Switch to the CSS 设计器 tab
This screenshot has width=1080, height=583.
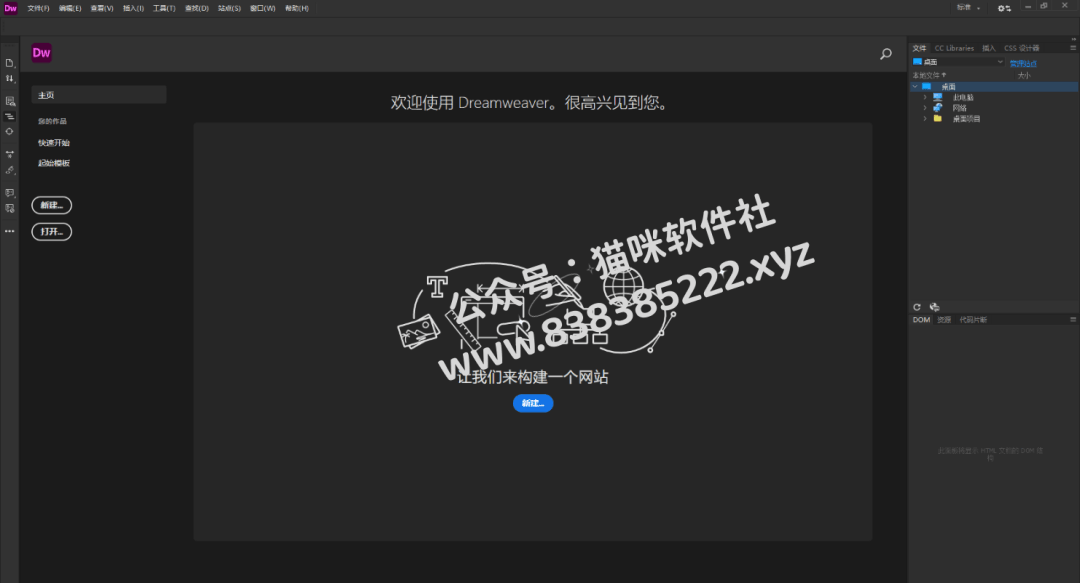(x=1021, y=48)
